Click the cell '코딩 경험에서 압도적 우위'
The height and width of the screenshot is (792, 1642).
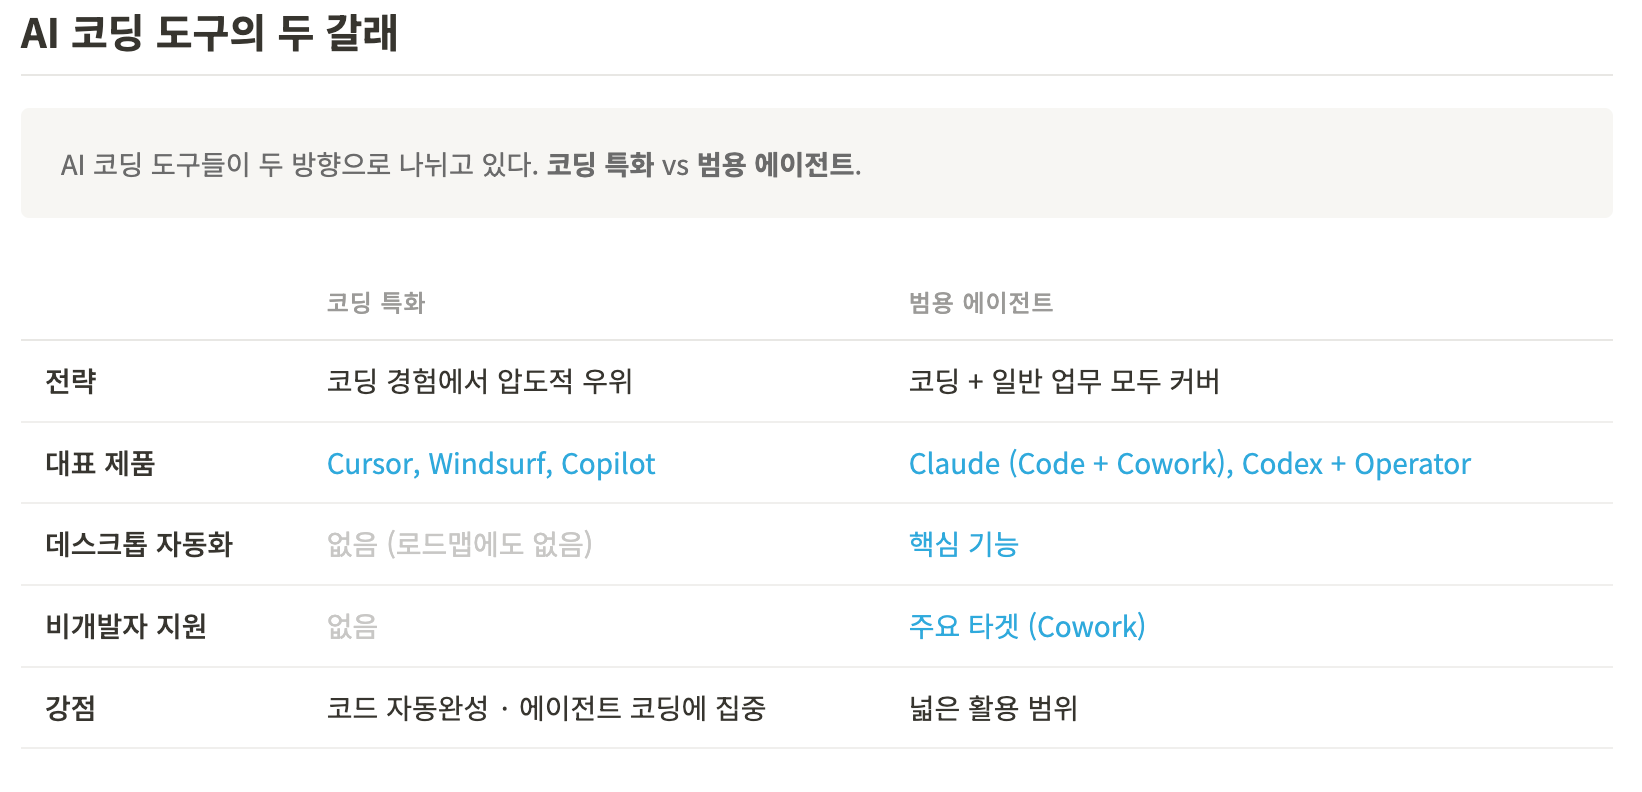479,381
